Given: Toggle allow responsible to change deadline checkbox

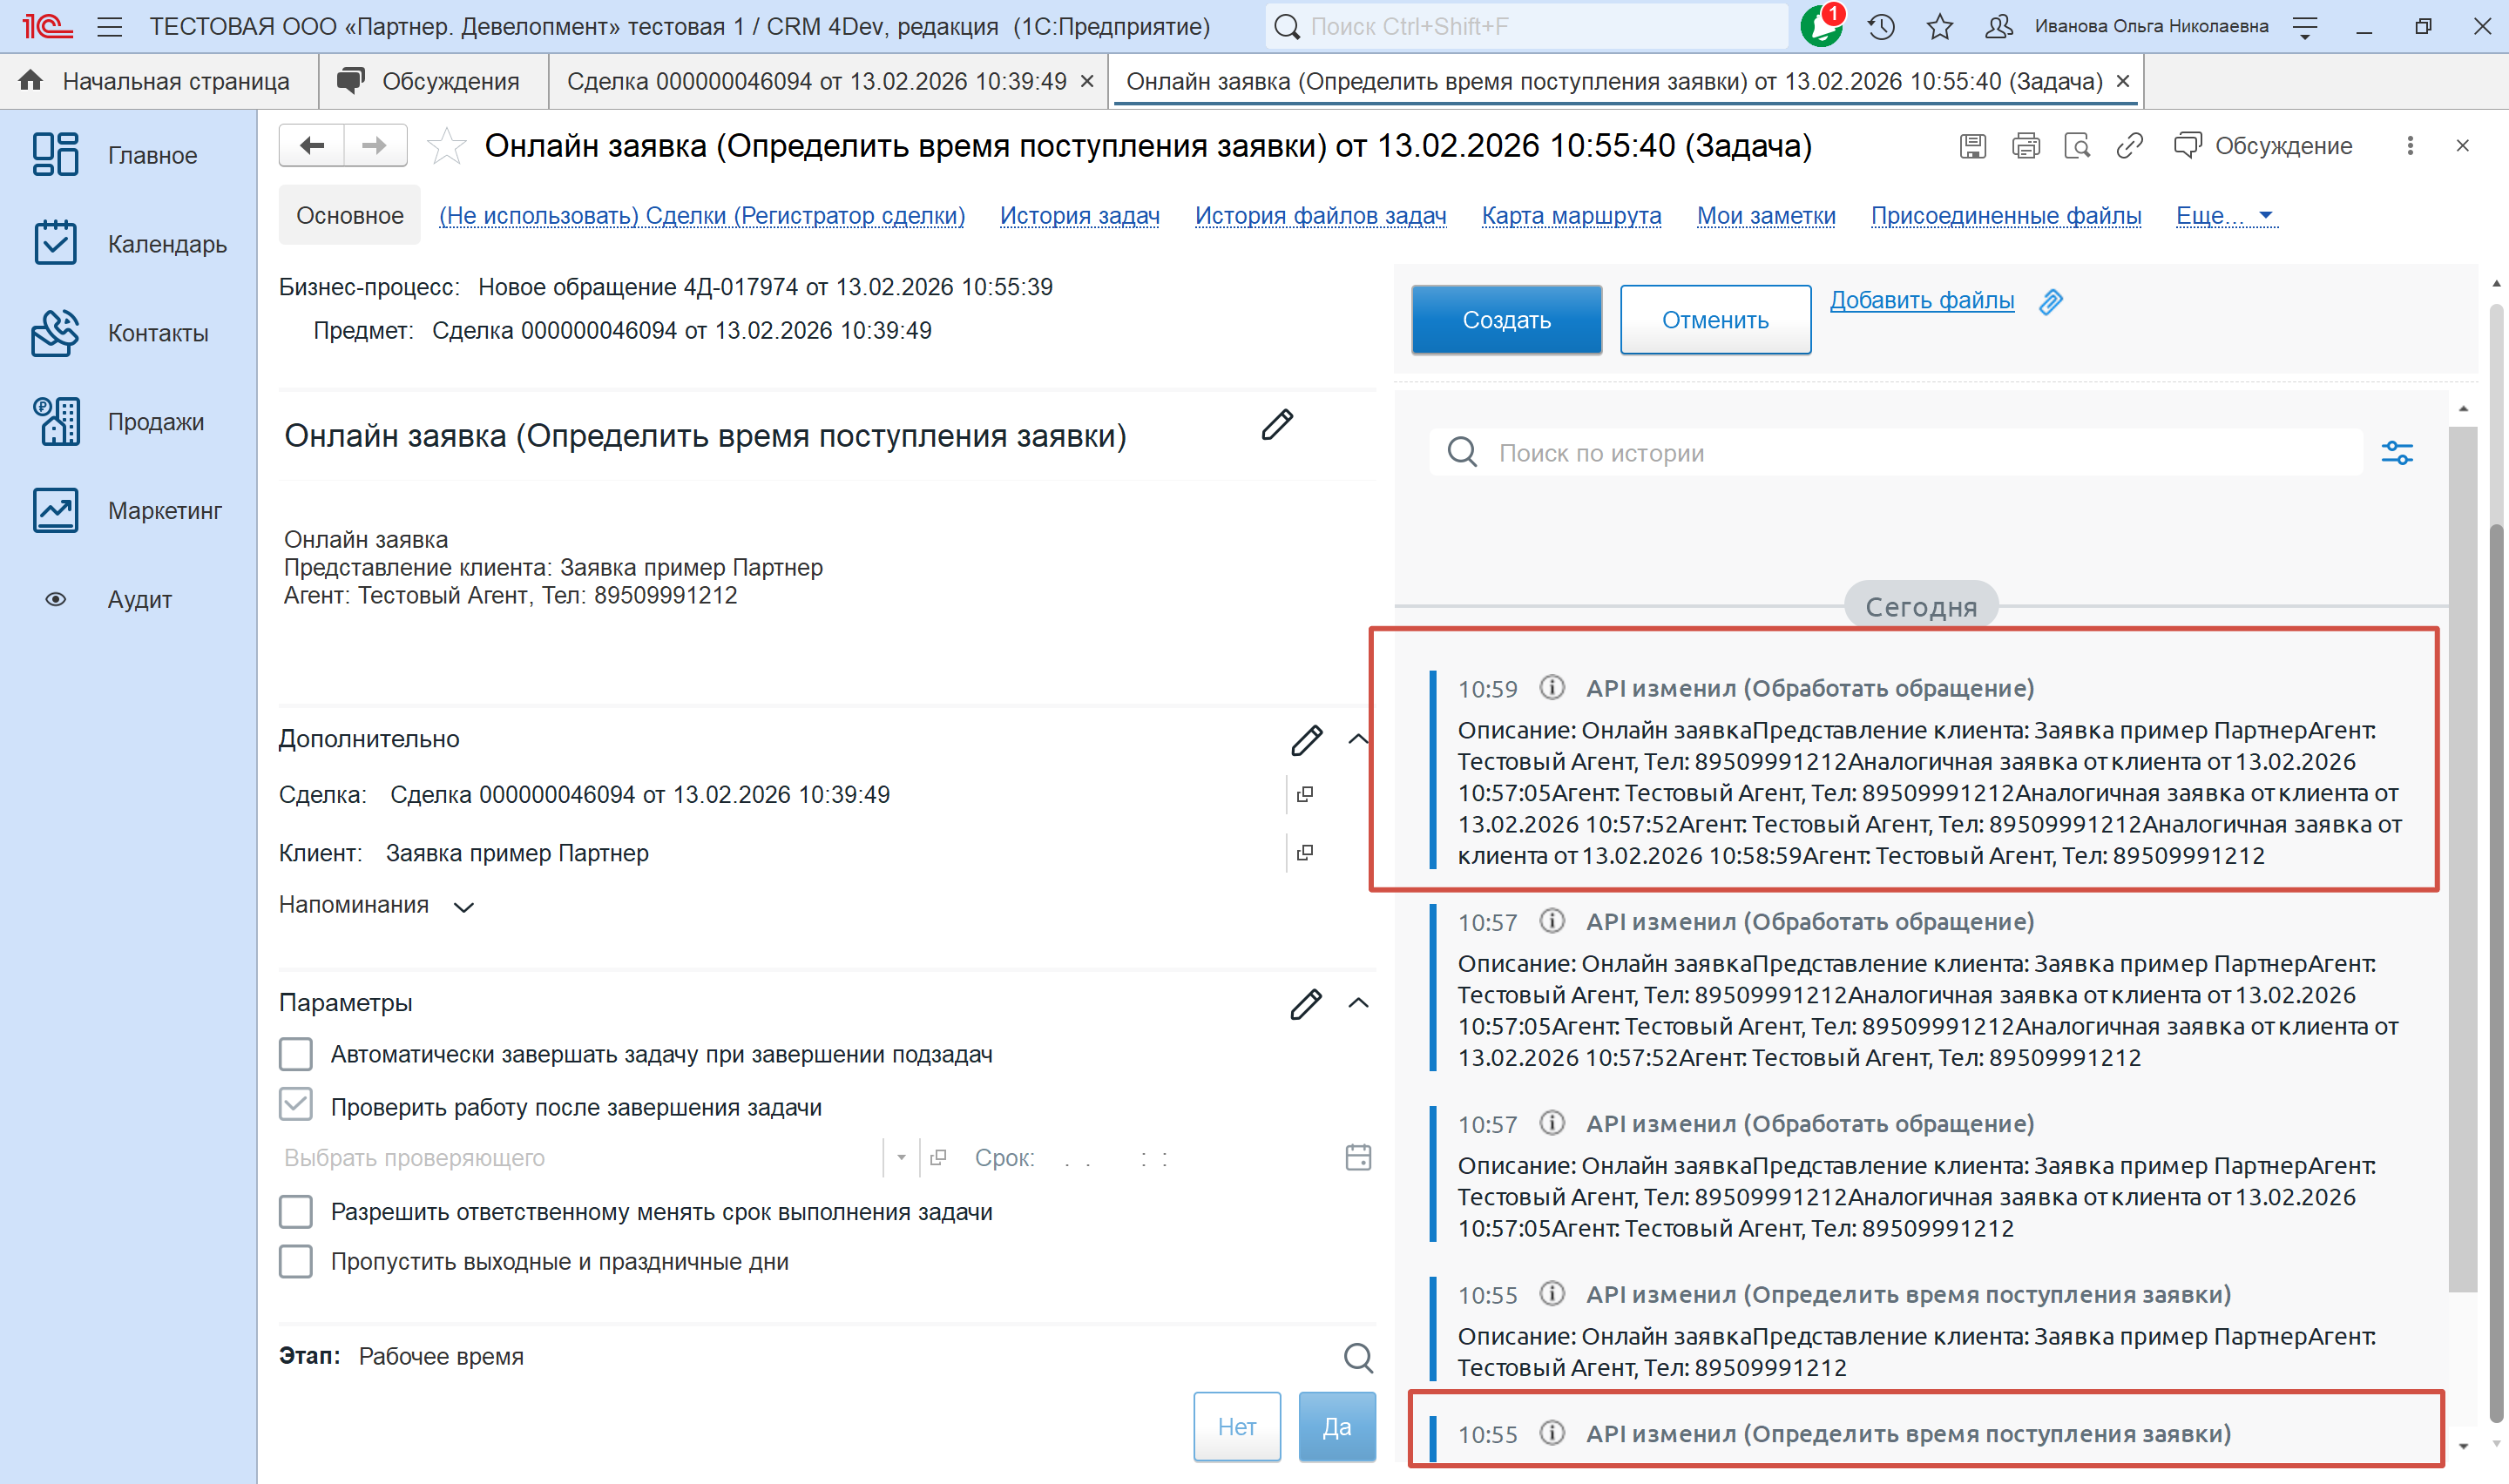Looking at the screenshot, I should 296,1212.
